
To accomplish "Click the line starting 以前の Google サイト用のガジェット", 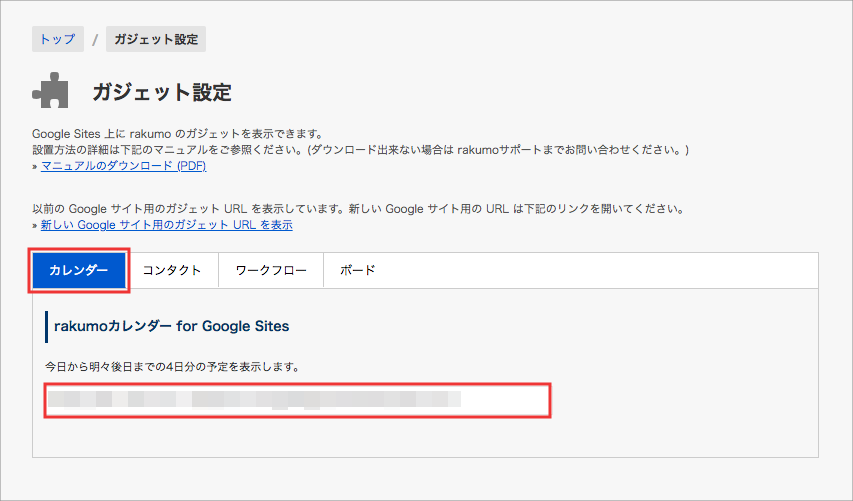I will [359, 209].
